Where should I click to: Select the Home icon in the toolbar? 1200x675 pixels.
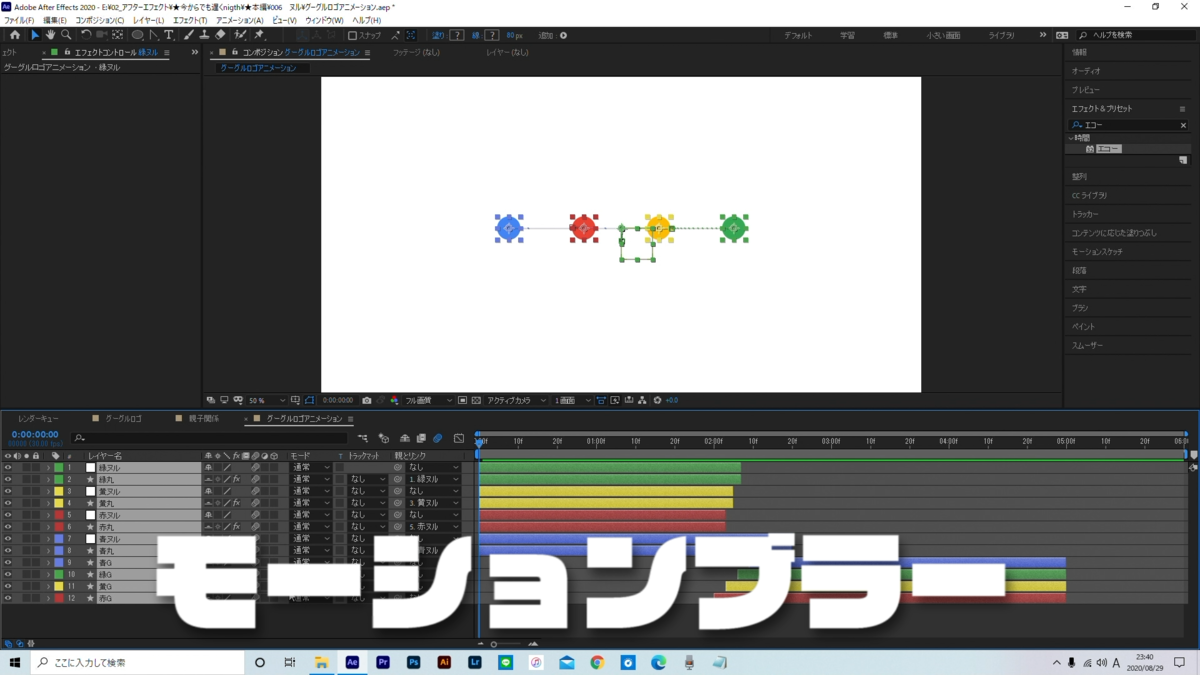click(x=14, y=35)
